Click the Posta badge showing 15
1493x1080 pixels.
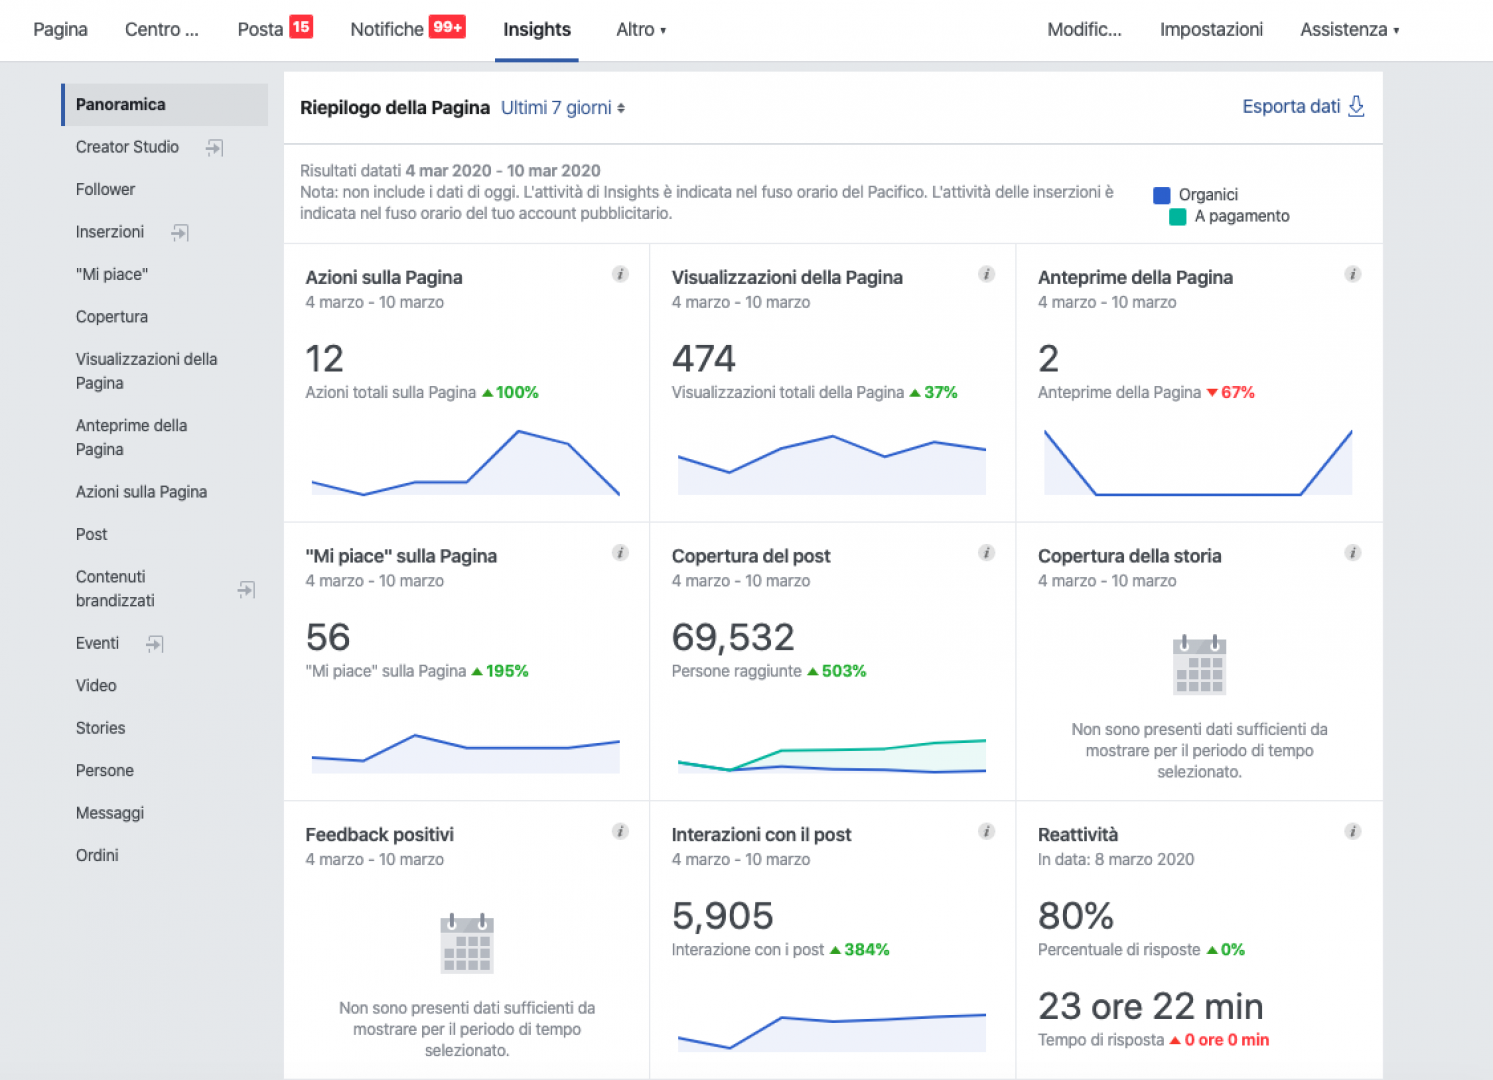[301, 27]
